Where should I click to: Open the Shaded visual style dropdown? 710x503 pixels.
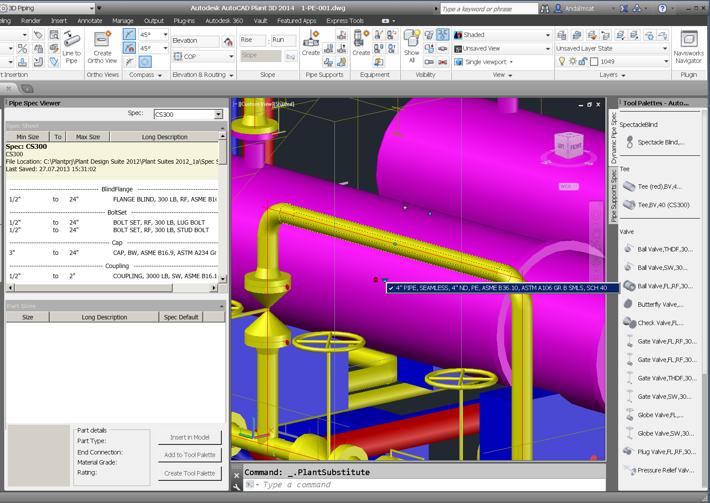point(547,35)
